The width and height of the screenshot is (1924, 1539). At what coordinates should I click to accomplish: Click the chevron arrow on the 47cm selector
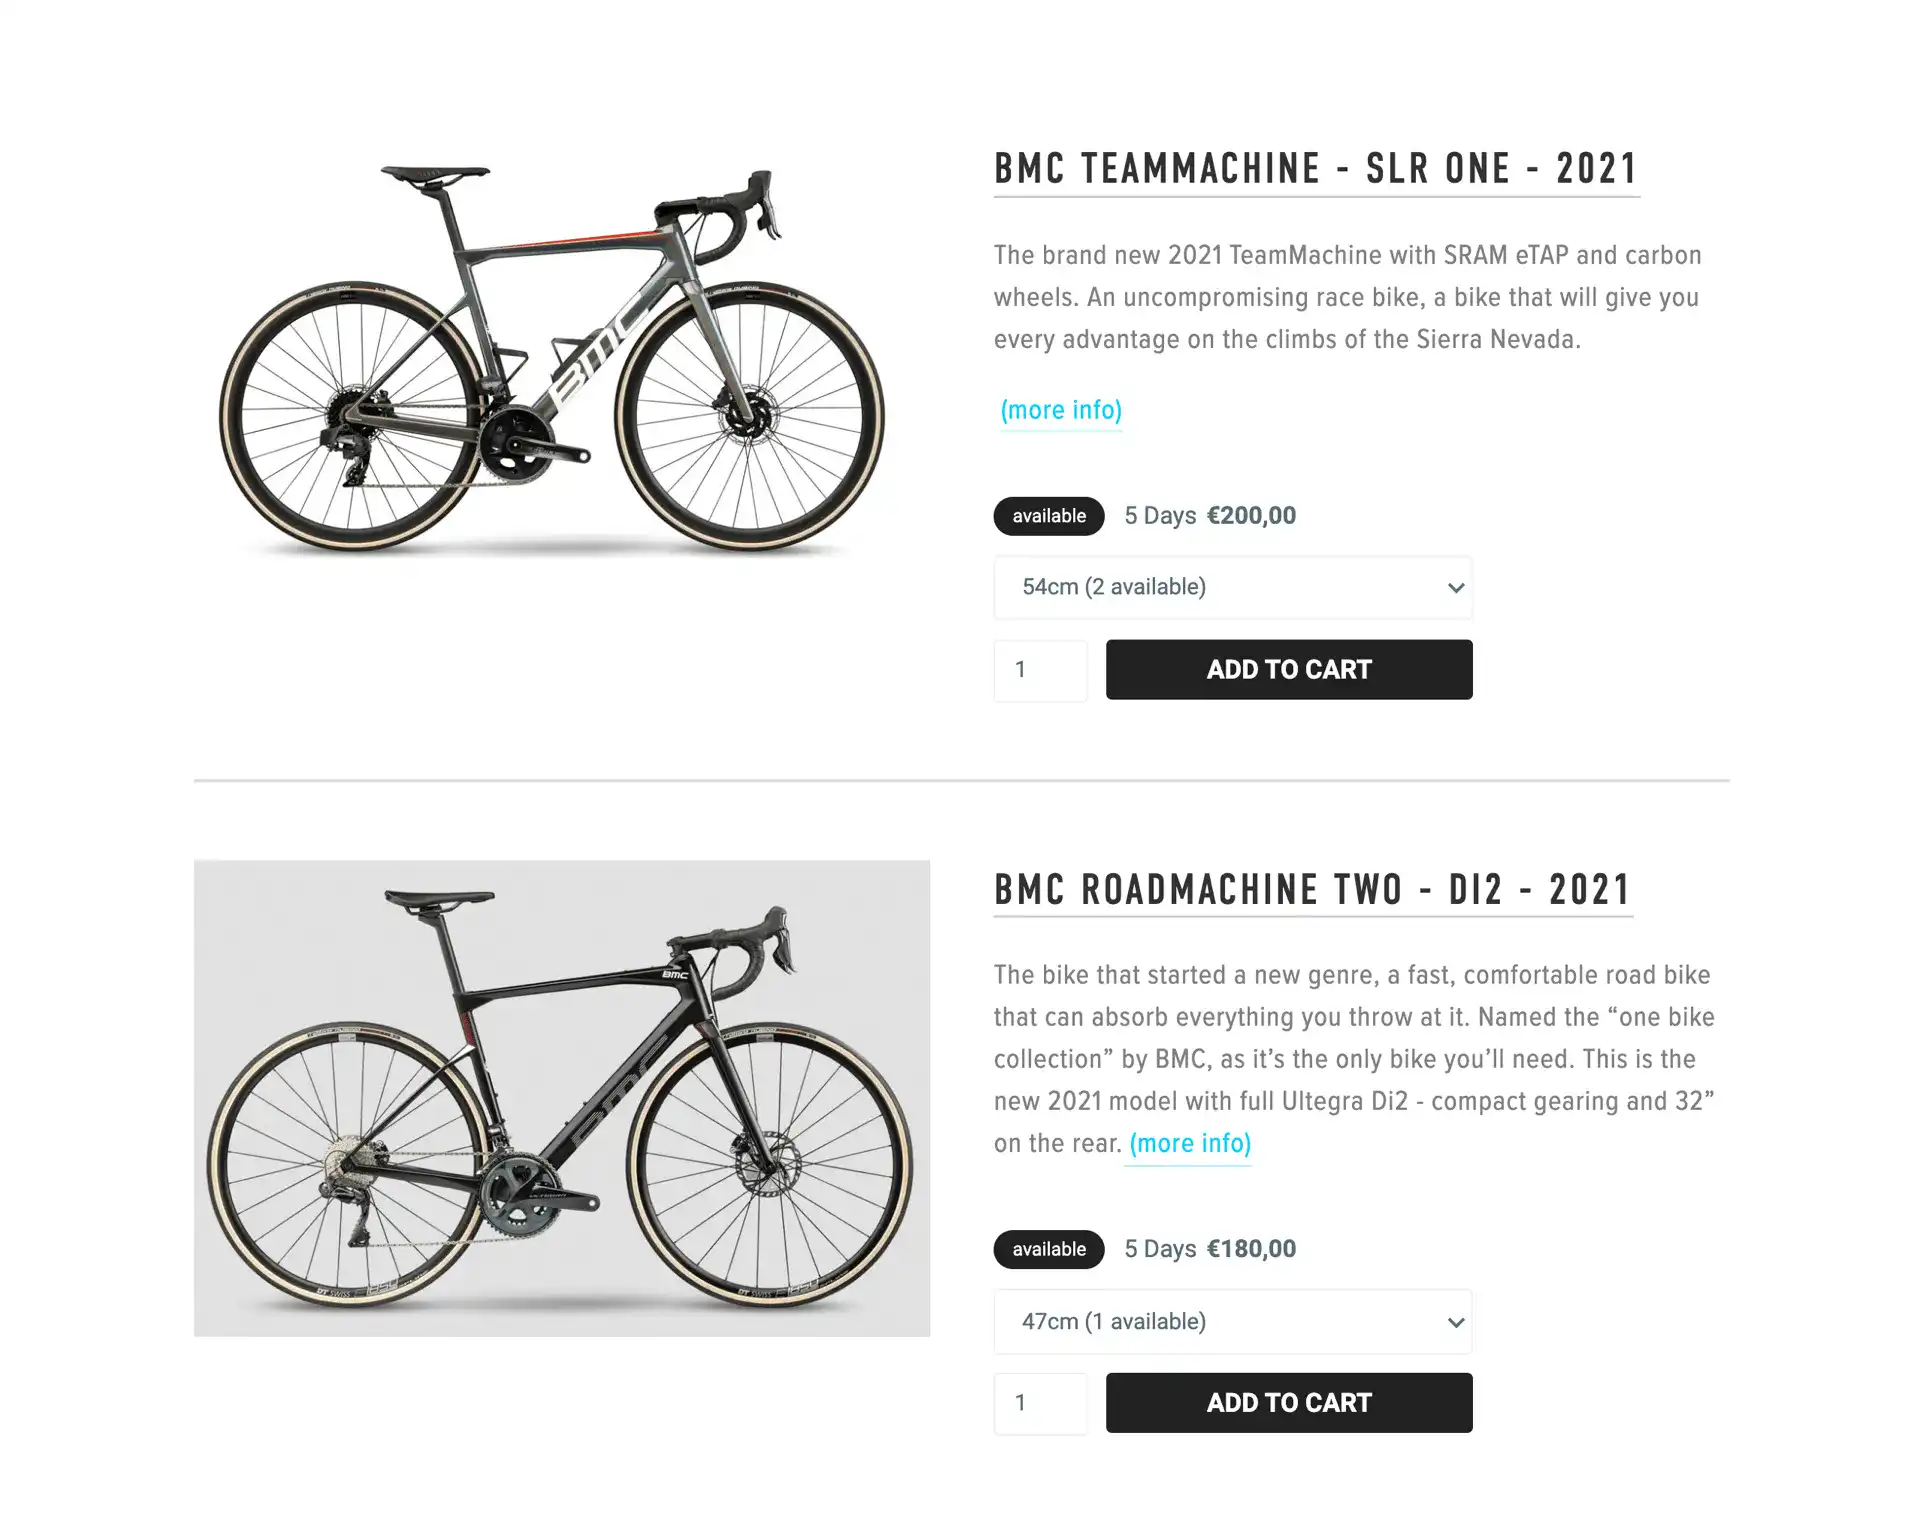[1455, 1322]
